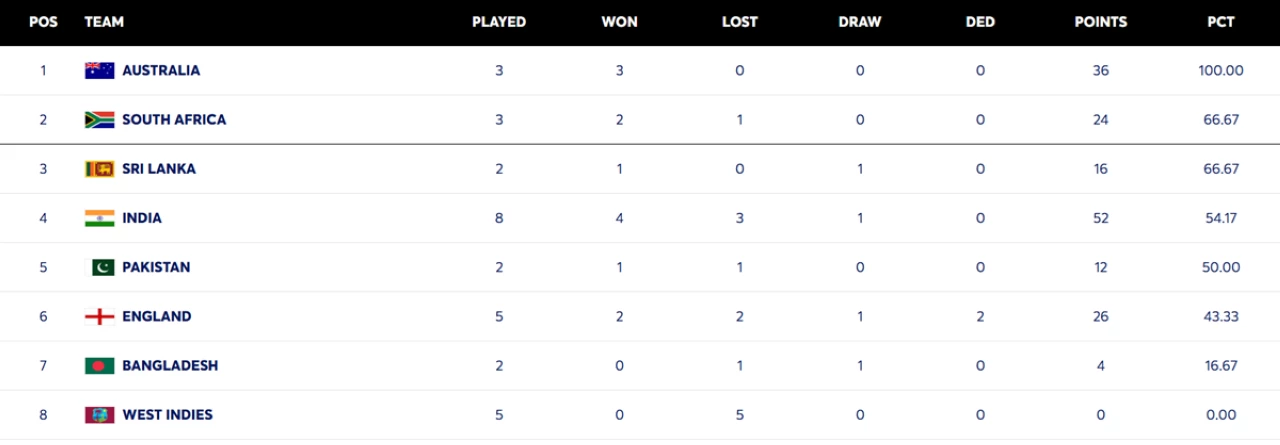Select the SRI LANKA team name

click(159, 169)
